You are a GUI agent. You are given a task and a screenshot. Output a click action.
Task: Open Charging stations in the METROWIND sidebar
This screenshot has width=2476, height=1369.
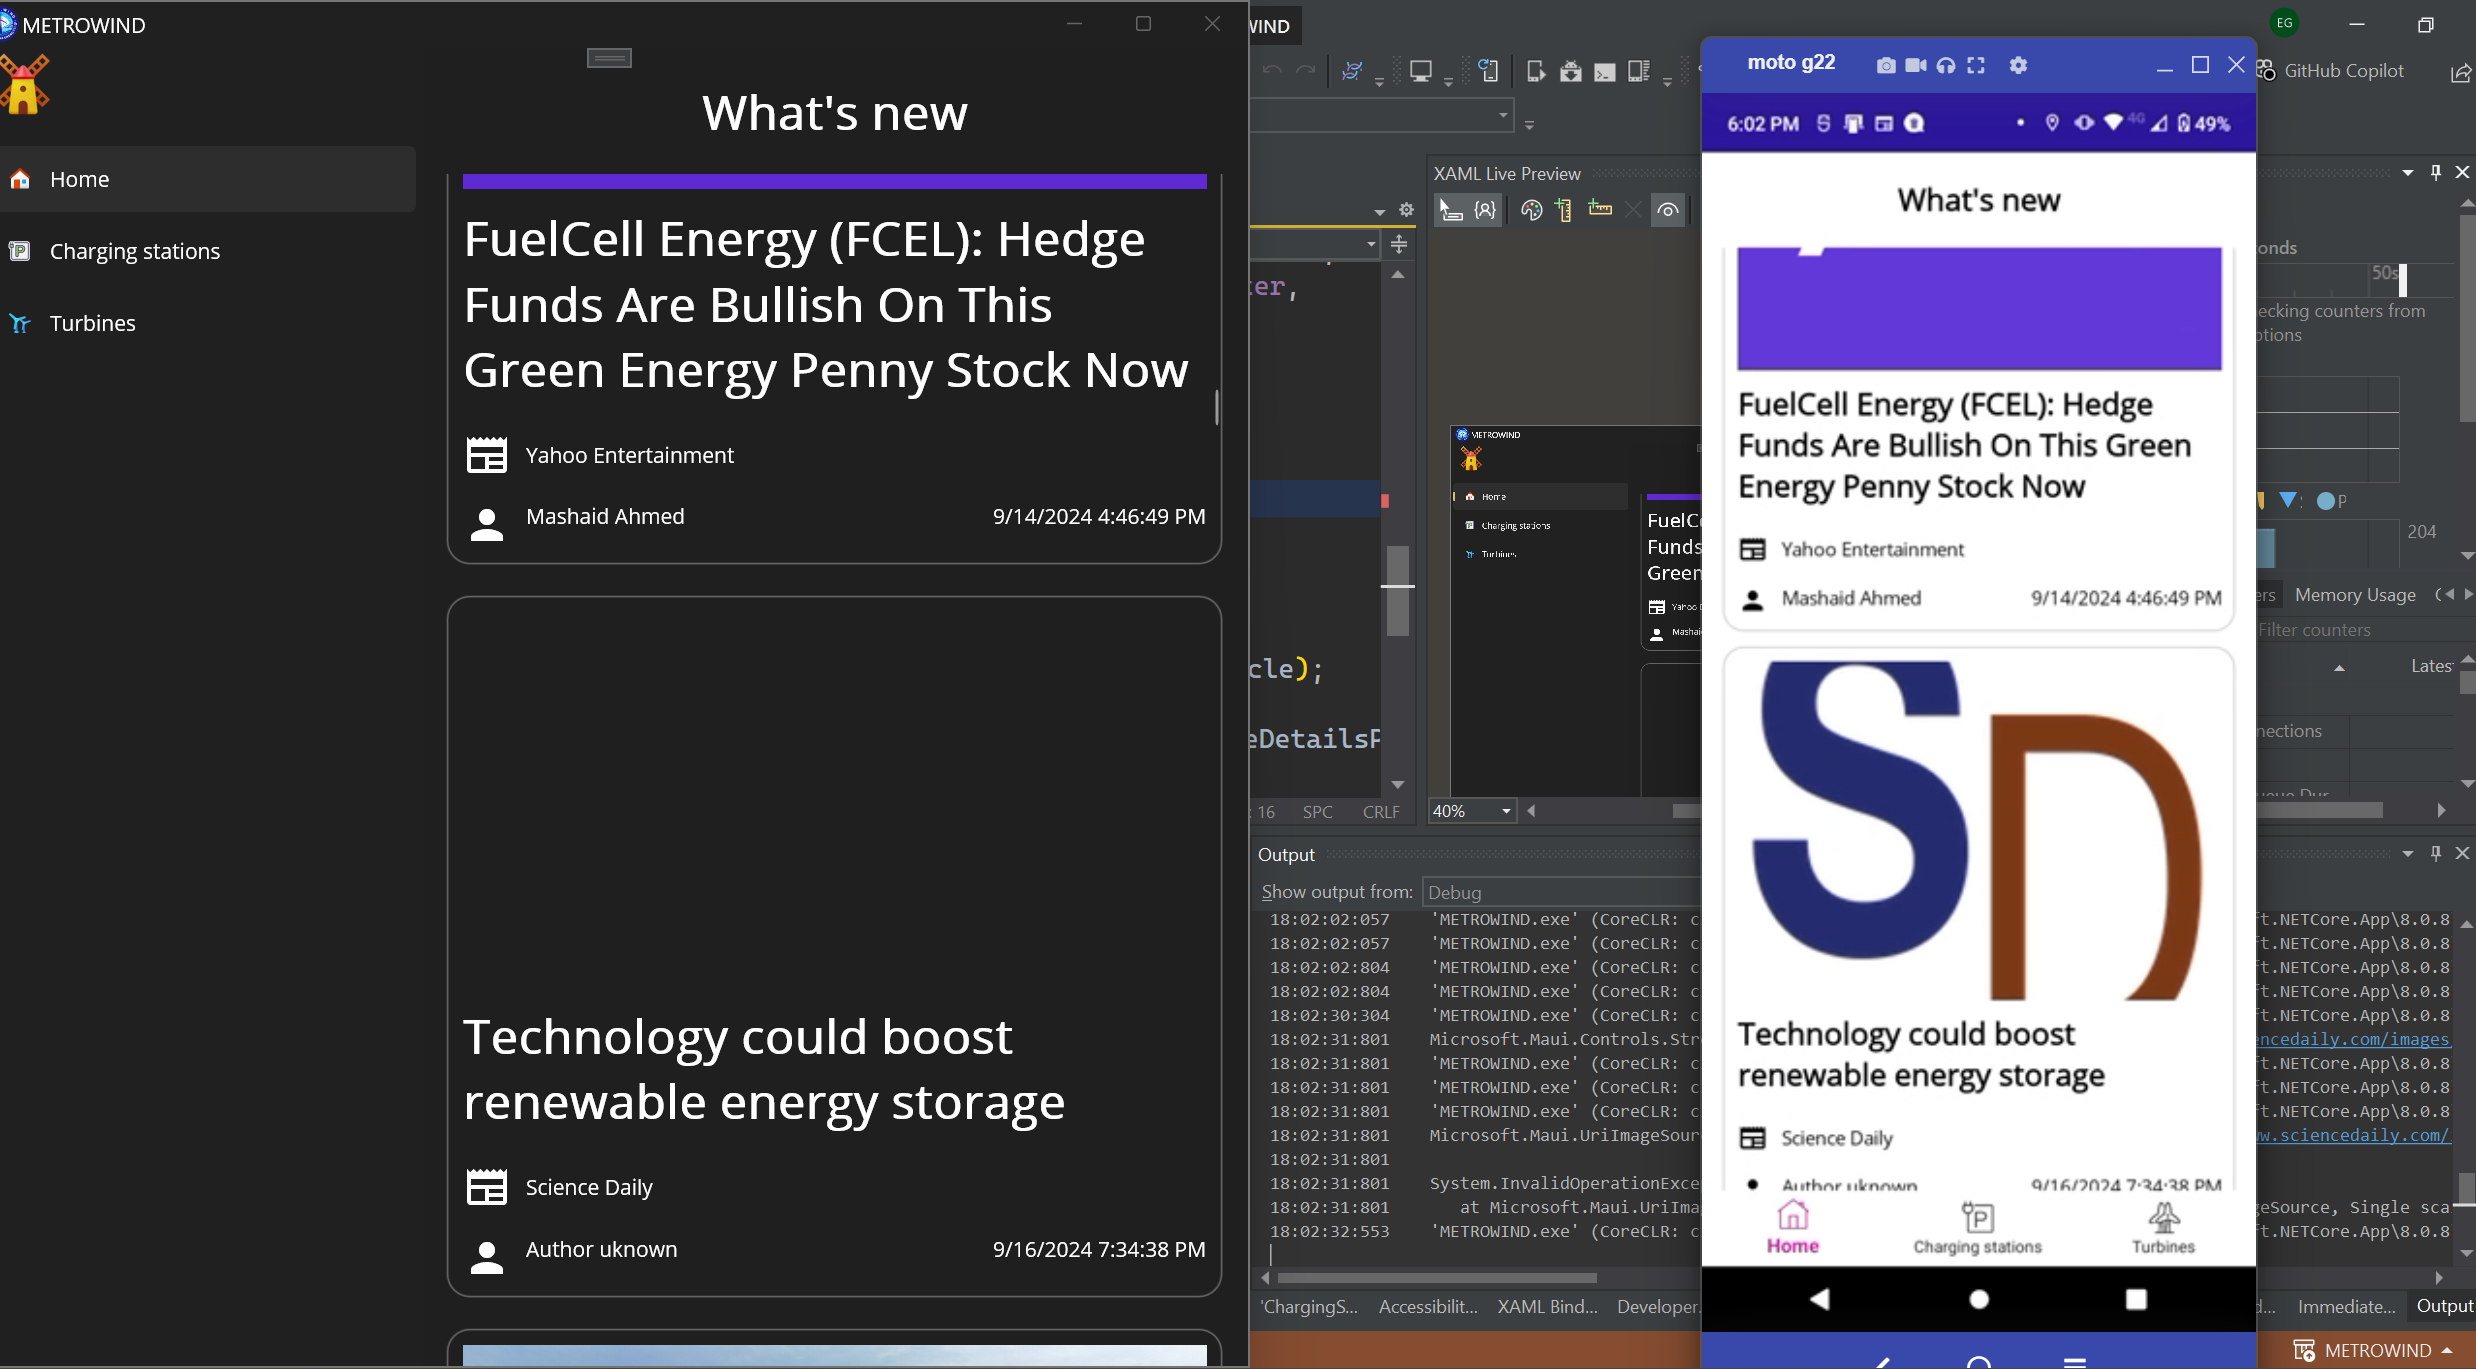tap(207, 251)
